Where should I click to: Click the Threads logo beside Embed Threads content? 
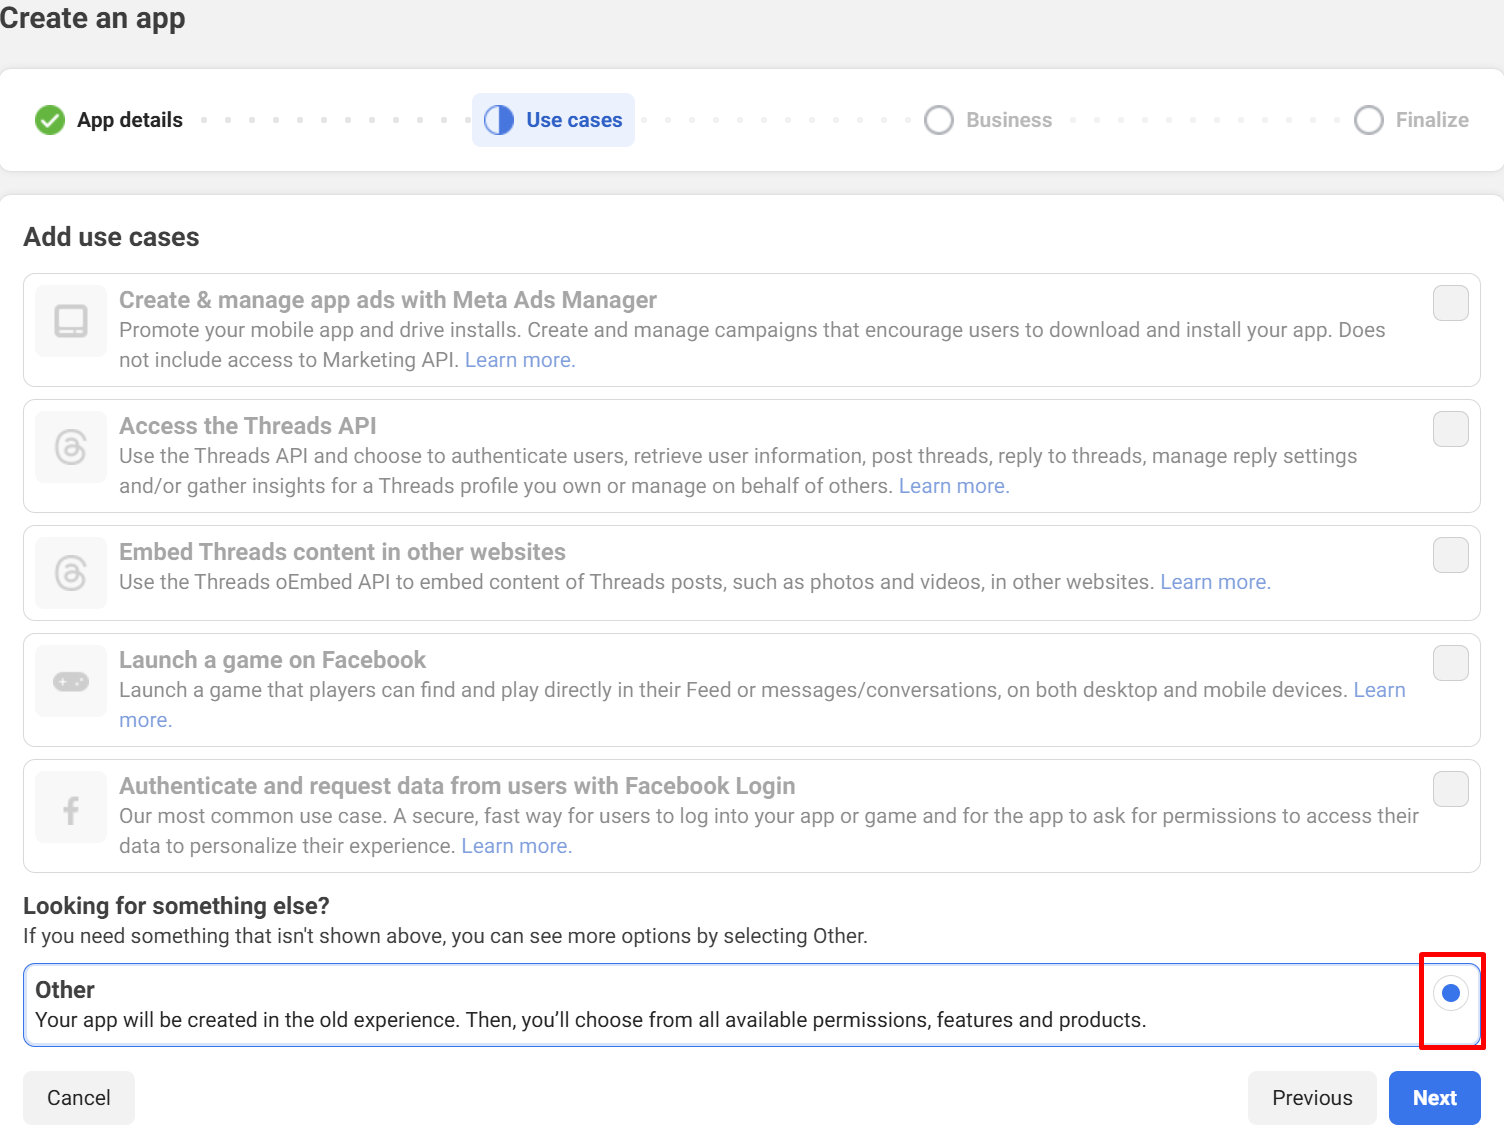pyautogui.click(x=71, y=573)
